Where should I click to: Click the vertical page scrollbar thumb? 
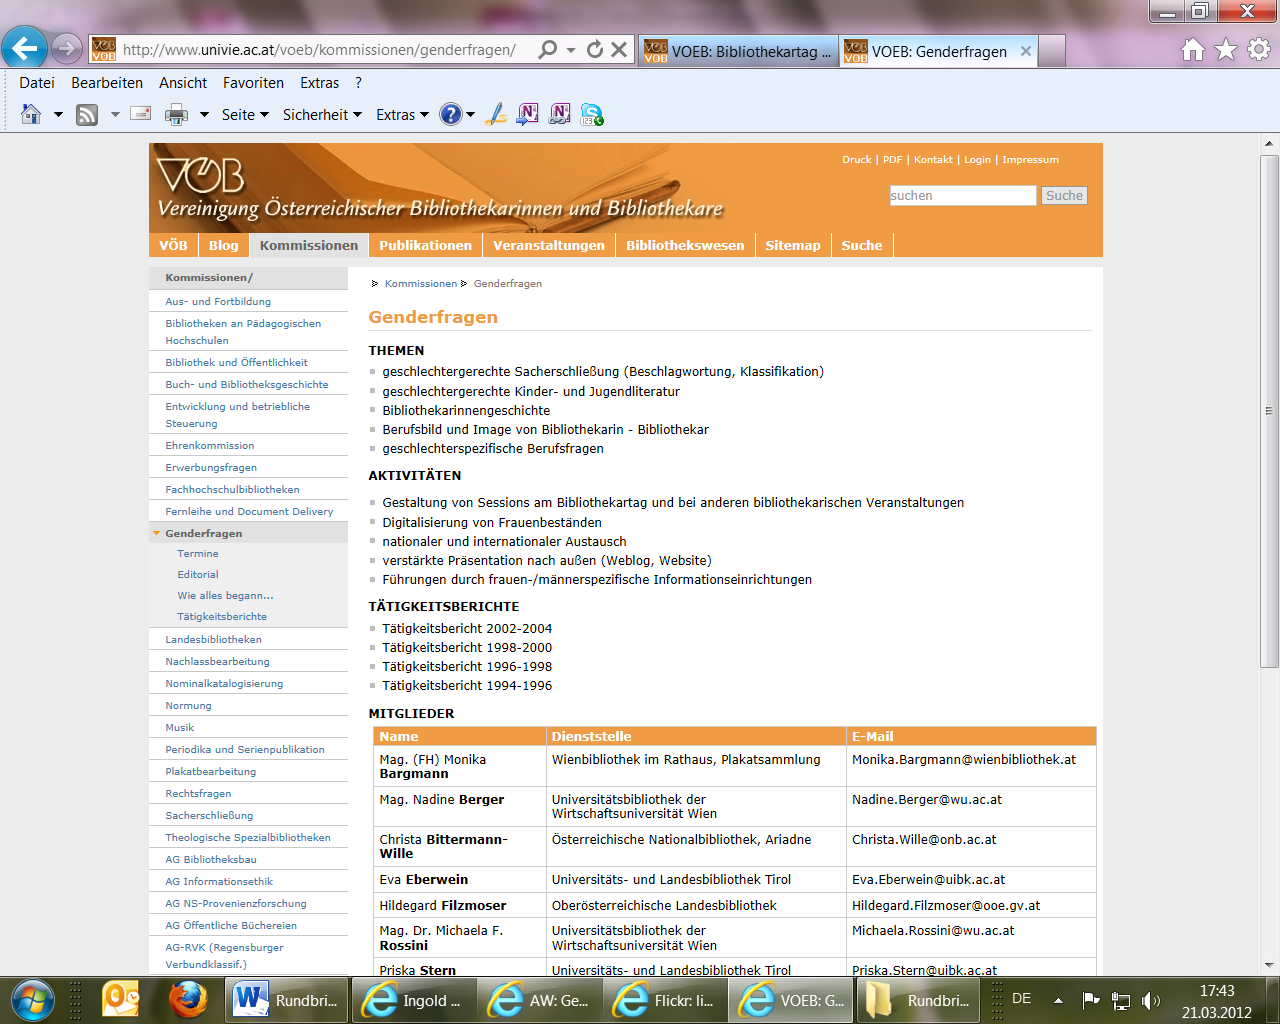(x=1269, y=410)
